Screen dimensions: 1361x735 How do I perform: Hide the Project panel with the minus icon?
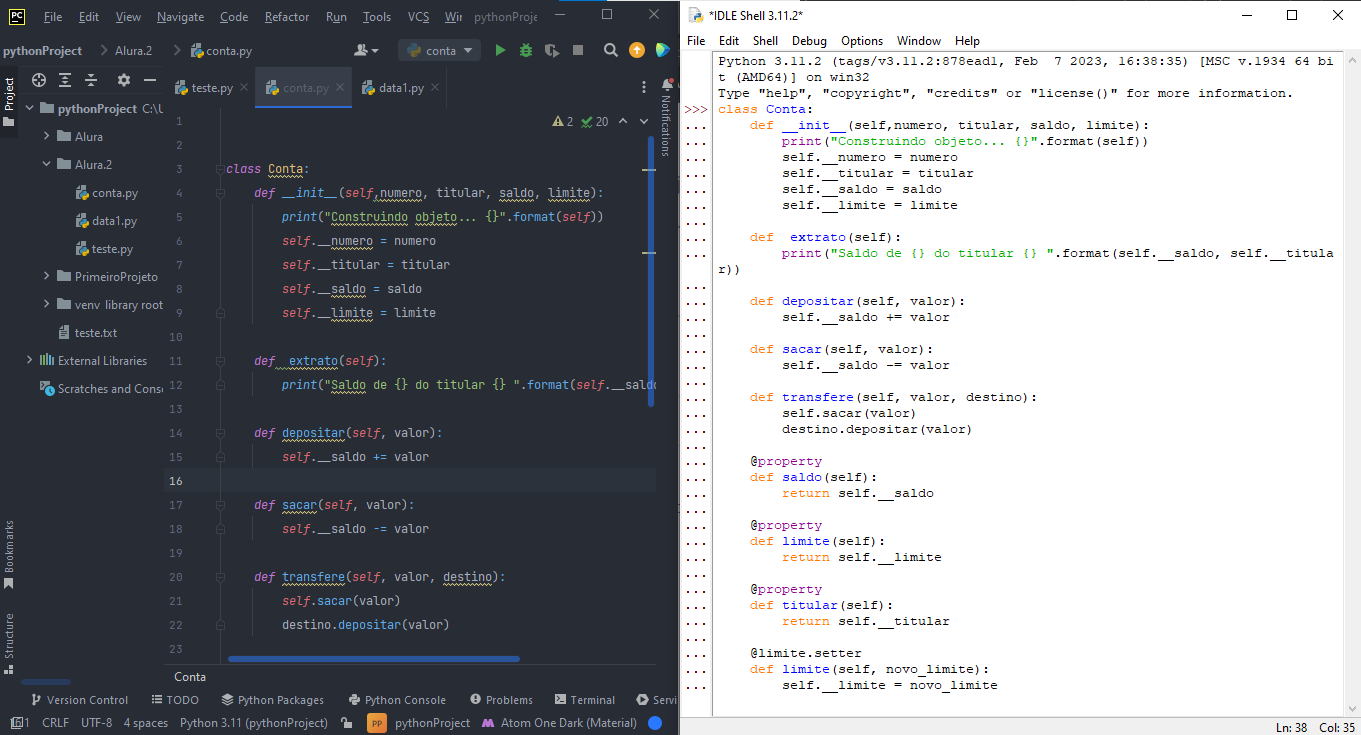[150, 80]
